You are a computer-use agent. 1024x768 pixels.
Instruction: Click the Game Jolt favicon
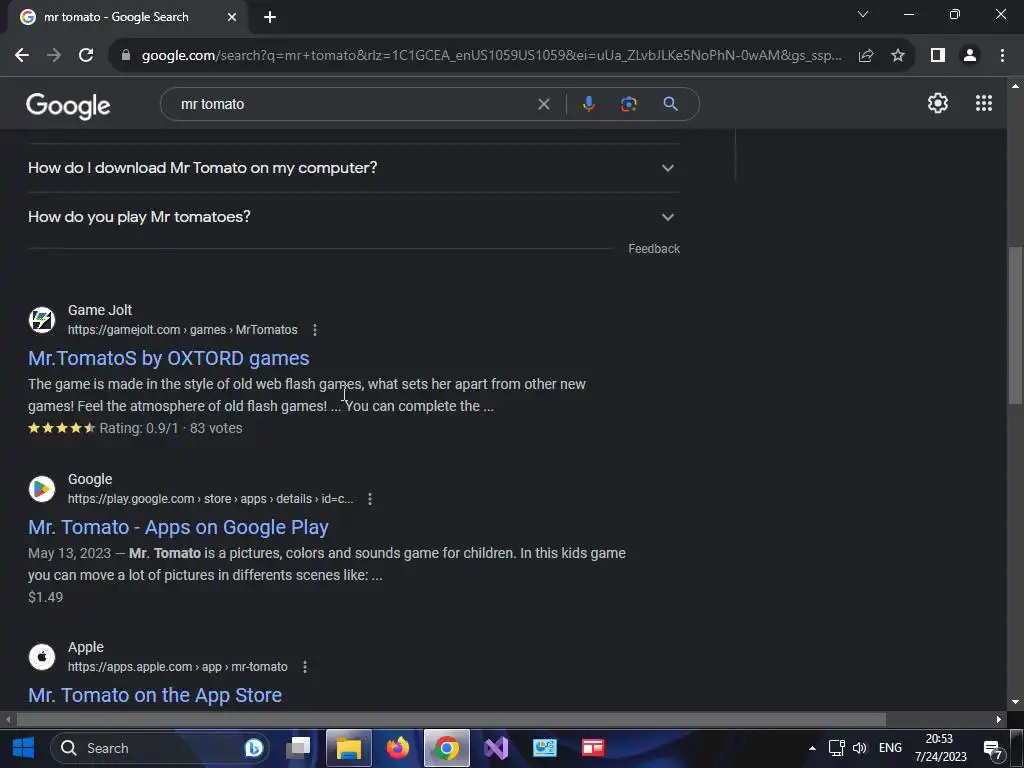(42, 320)
